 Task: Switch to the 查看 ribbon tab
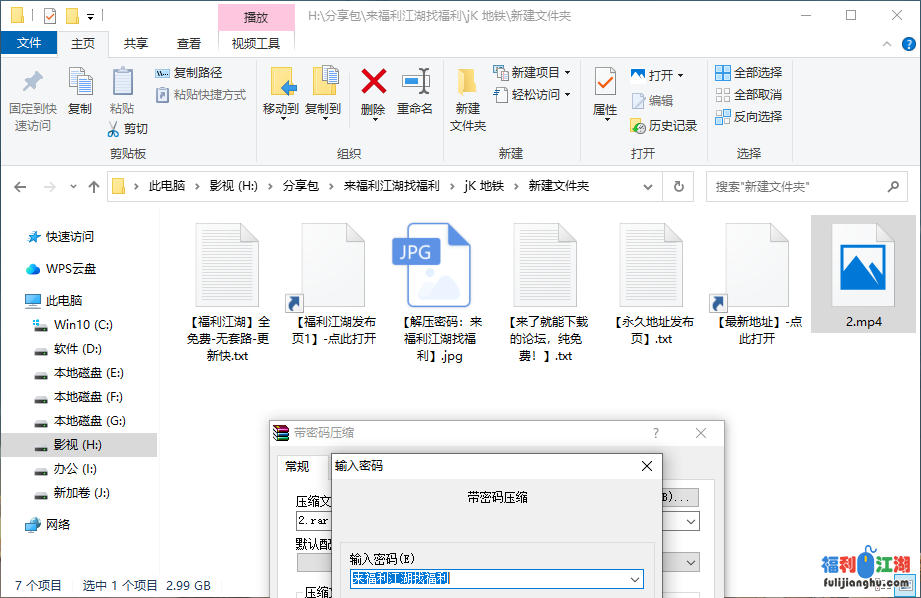click(189, 43)
